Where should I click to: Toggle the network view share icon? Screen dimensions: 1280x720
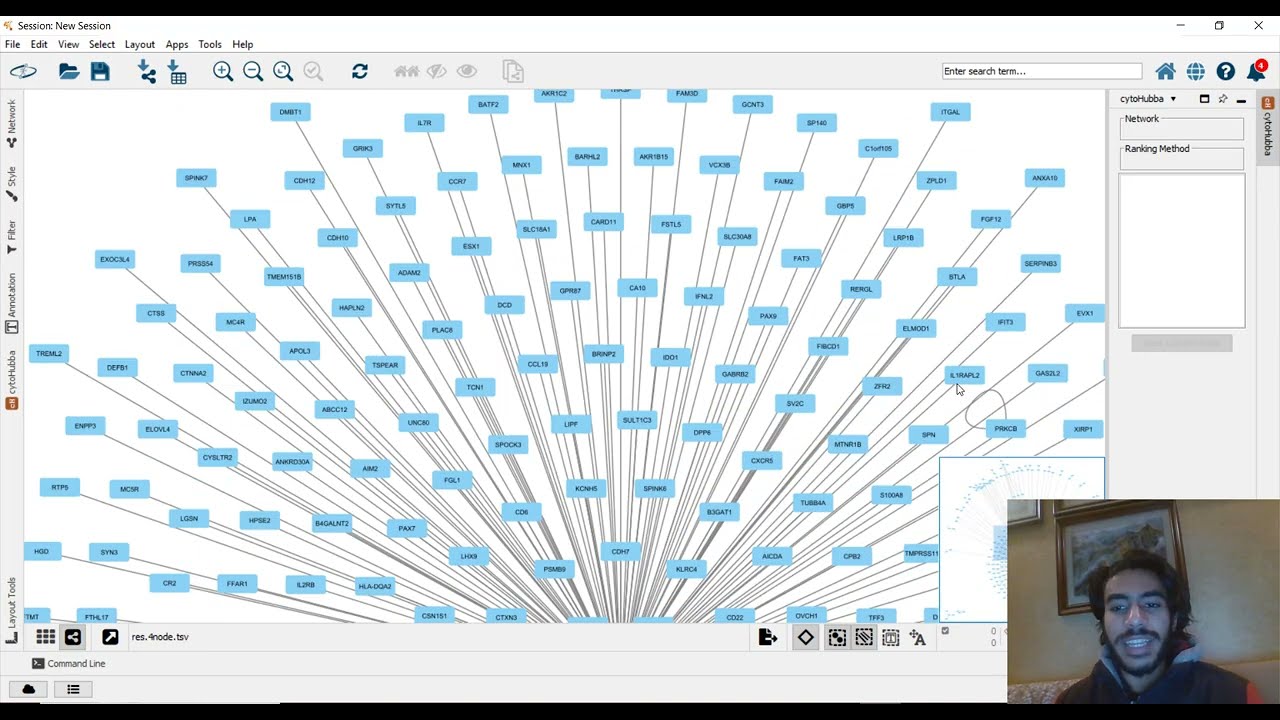[x=73, y=637]
